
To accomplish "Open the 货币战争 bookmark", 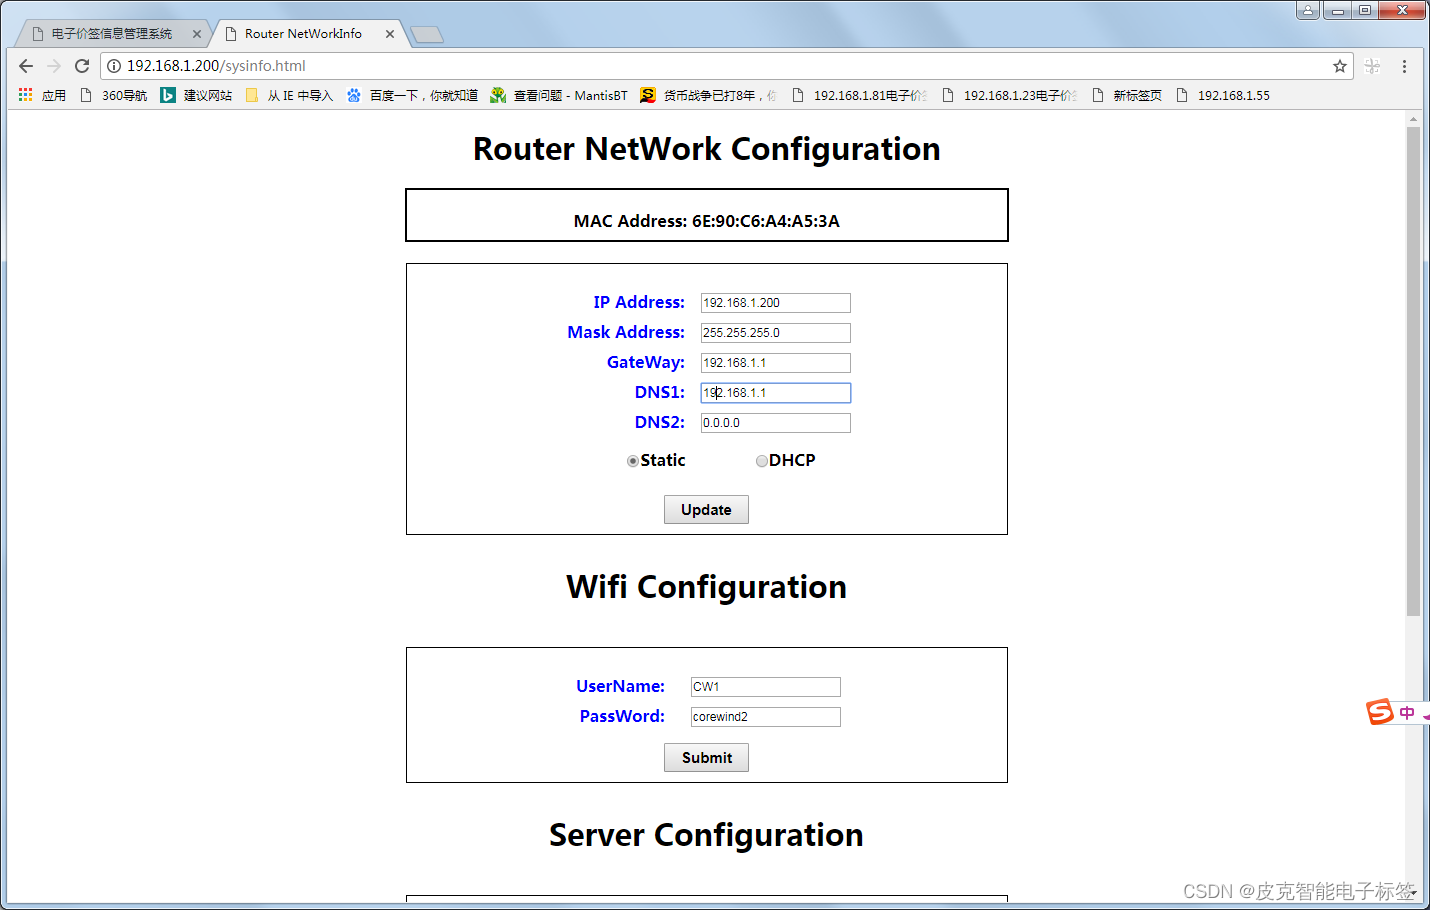I will coord(708,95).
